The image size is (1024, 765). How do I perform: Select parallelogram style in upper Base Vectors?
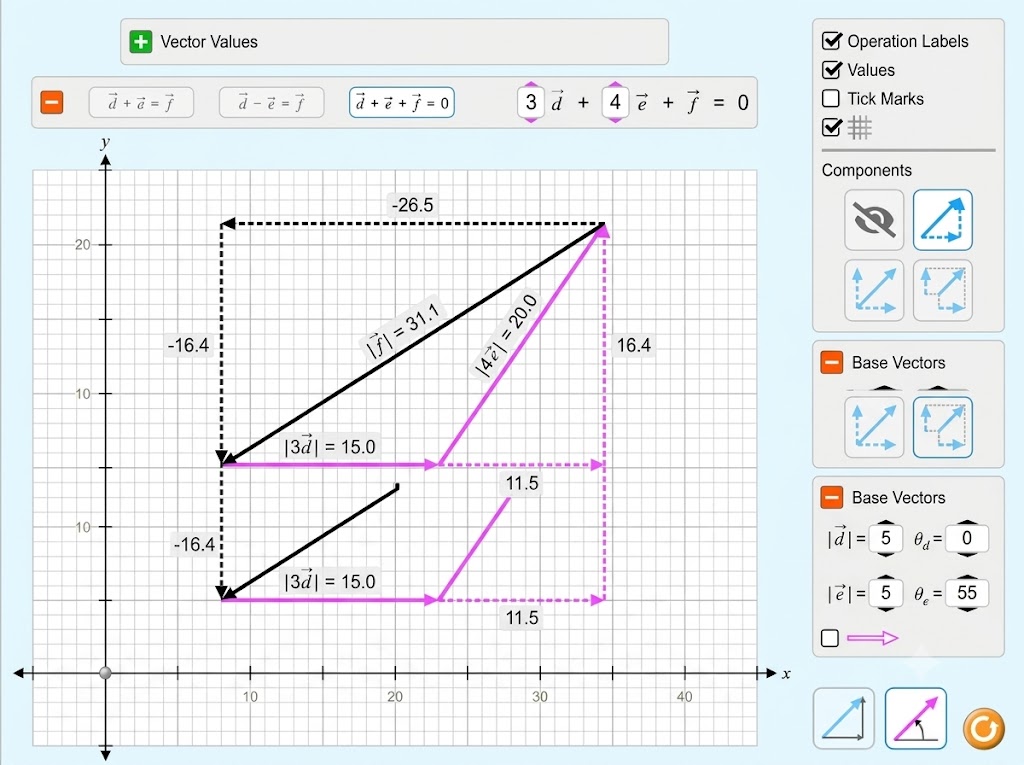point(874,427)
